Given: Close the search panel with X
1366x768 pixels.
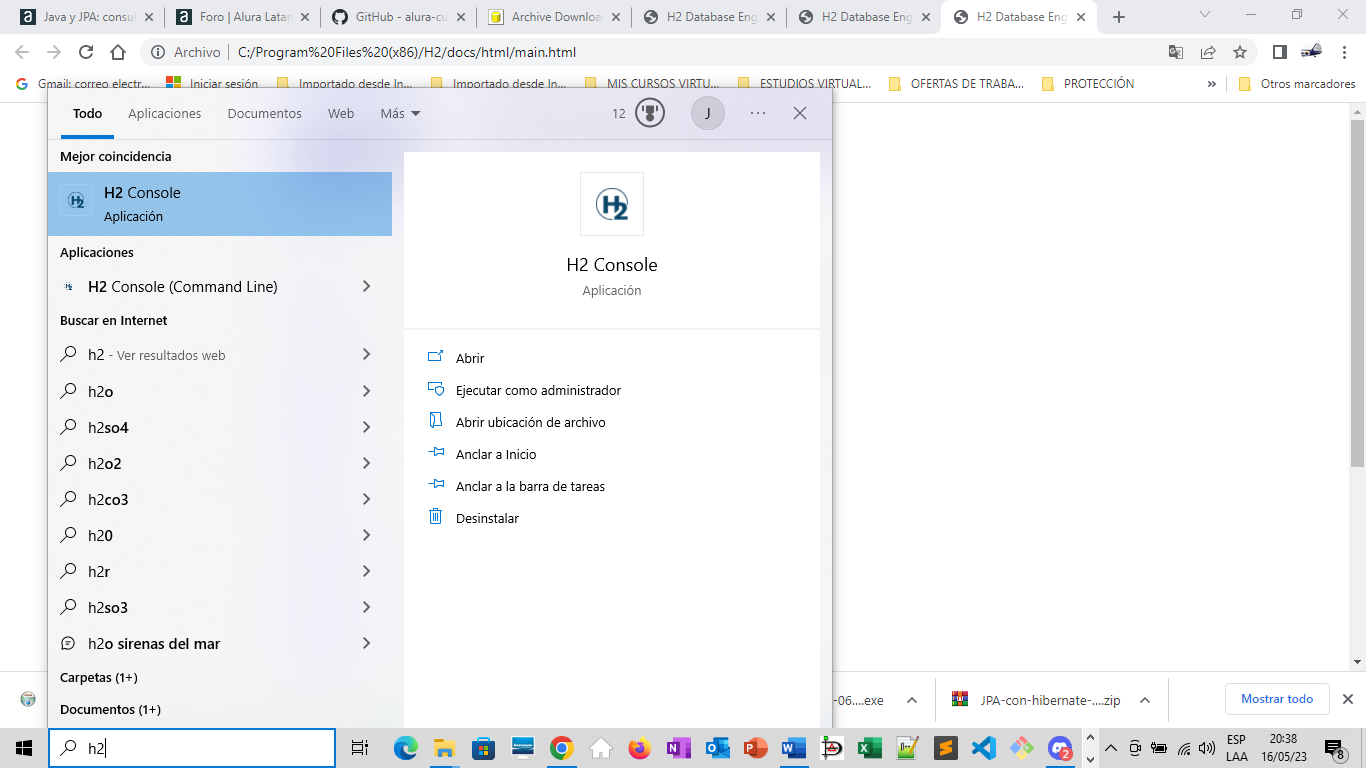Looking at the screenshot, I should pyautogui.click(x=800, y=113).
